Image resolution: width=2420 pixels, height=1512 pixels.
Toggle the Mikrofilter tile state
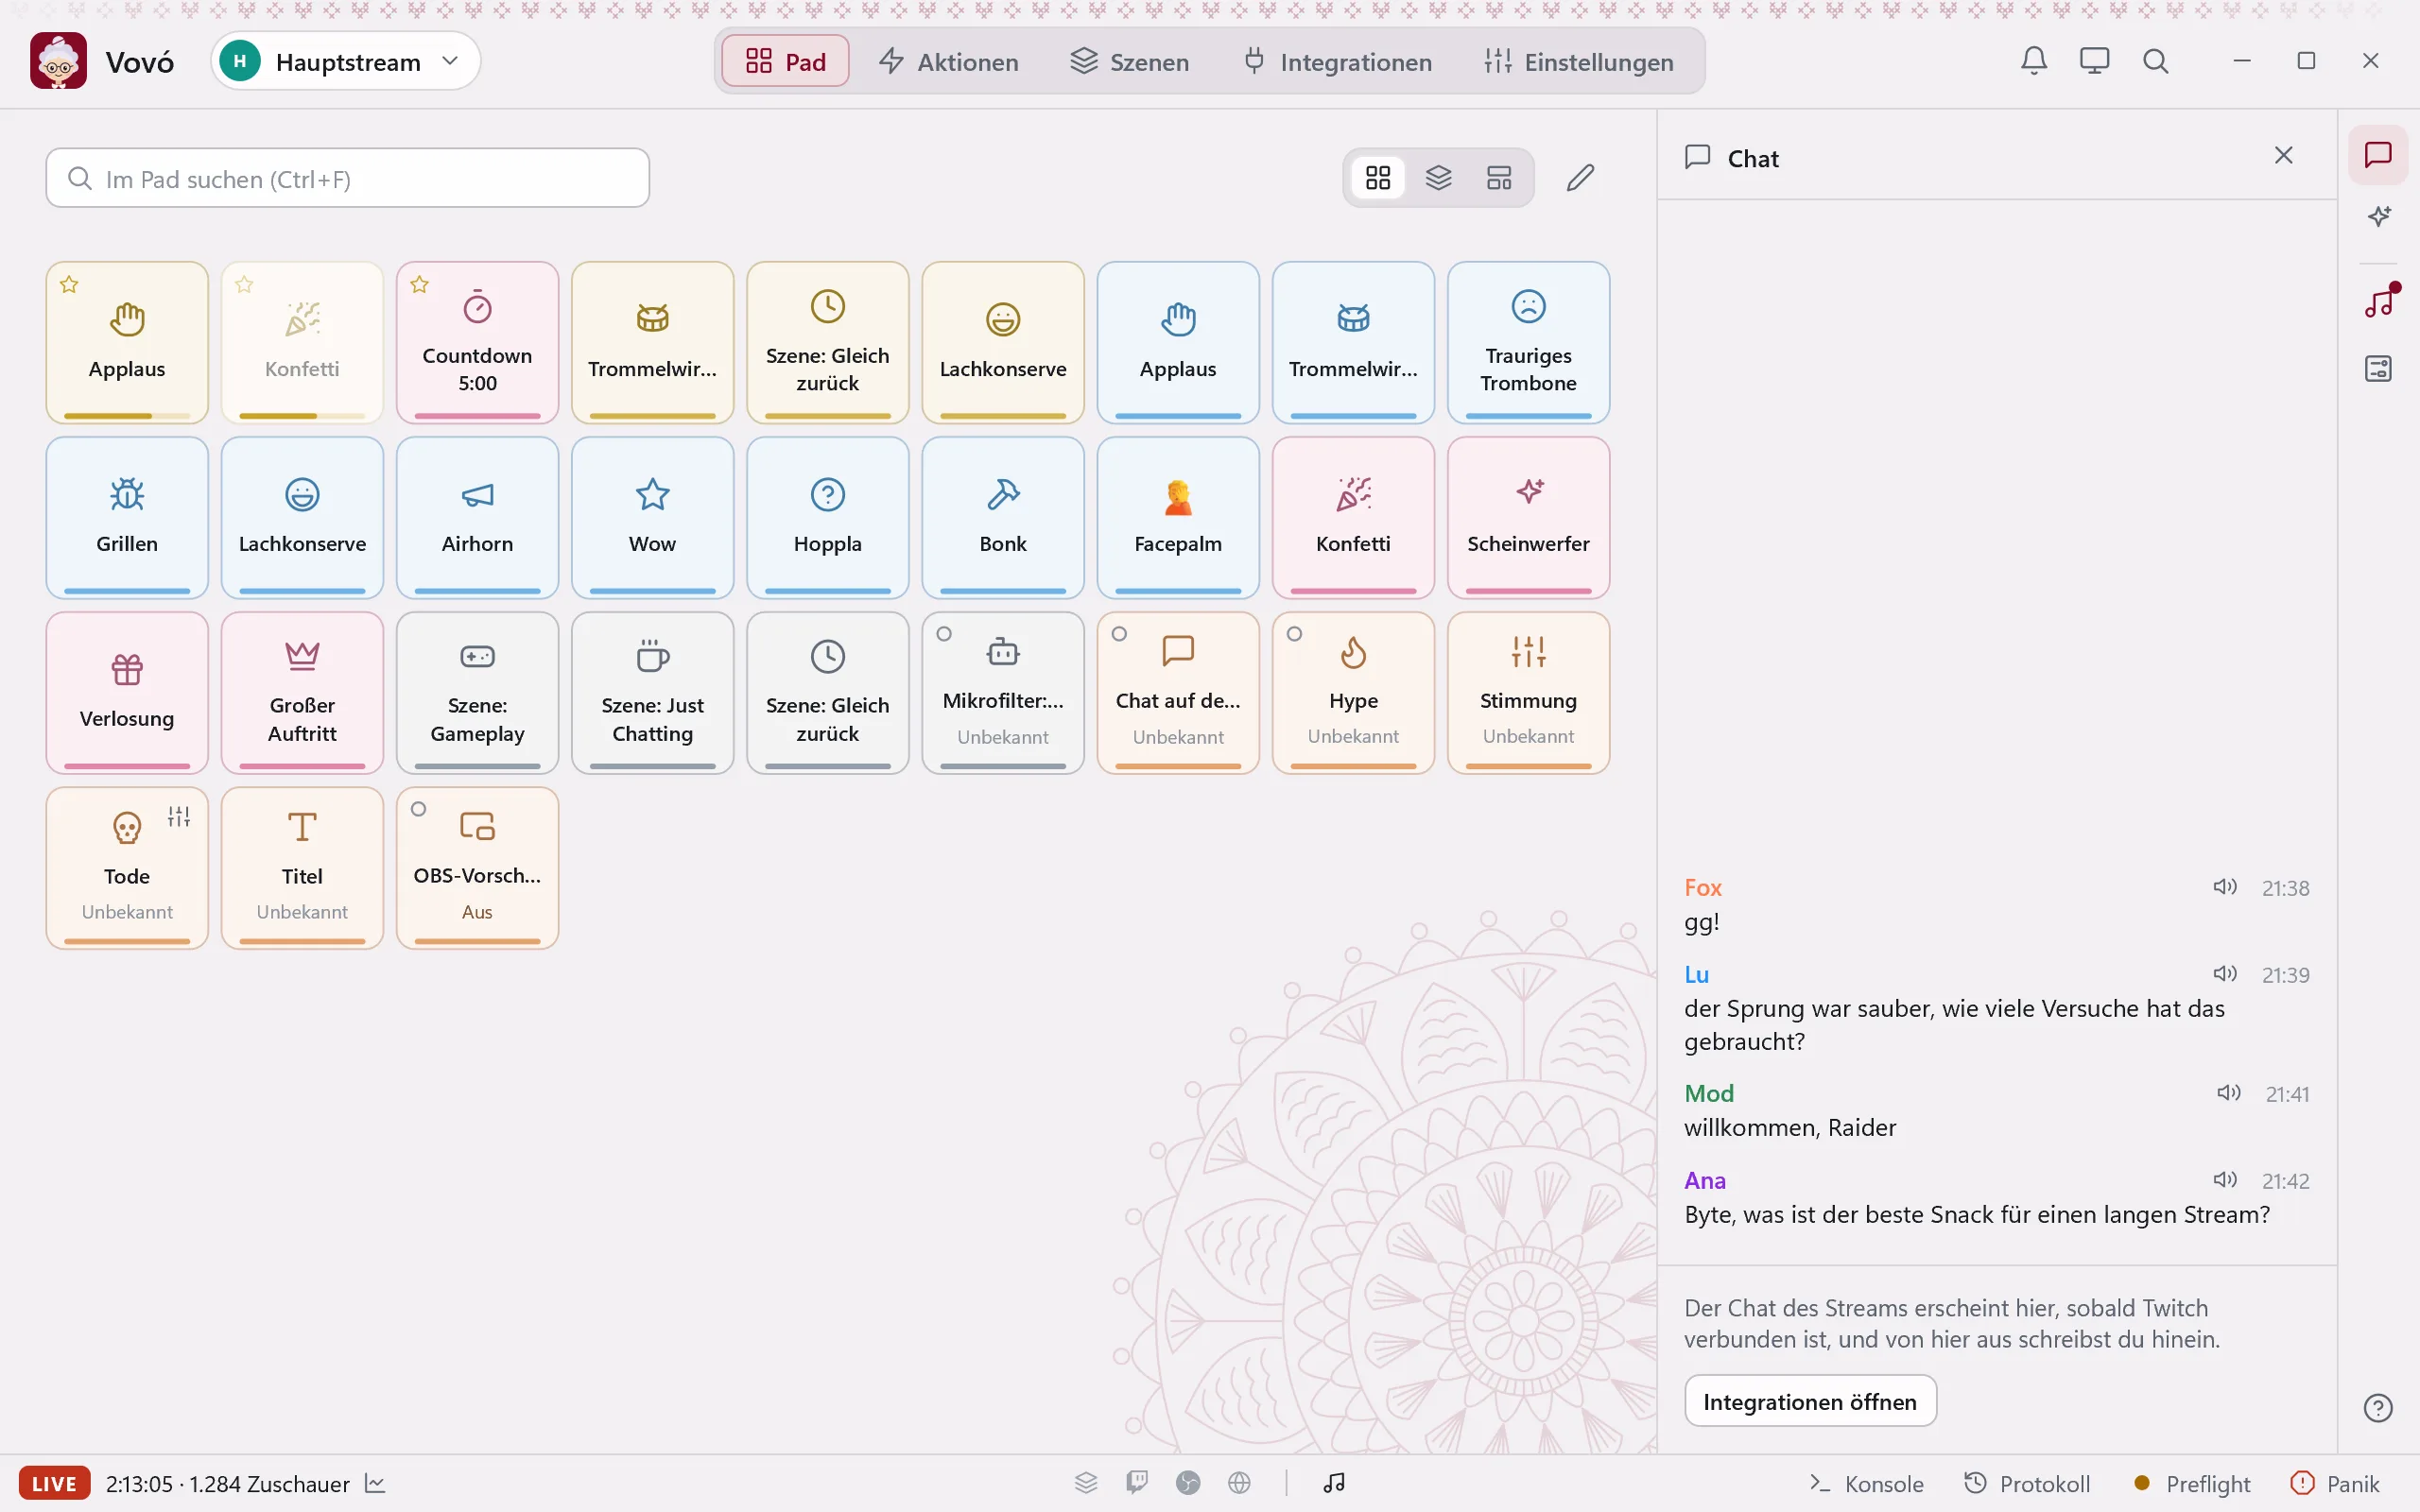1003,693
